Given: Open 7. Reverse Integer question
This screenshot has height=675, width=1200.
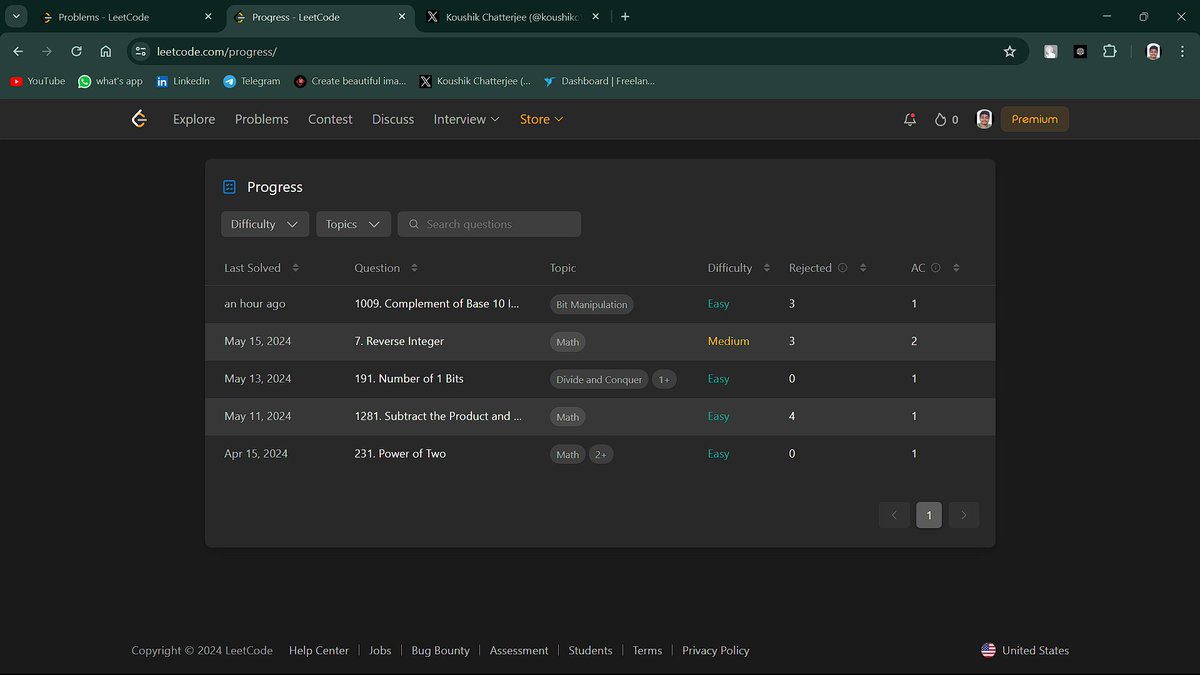Looking at the screenshot, I should (399, 341).
